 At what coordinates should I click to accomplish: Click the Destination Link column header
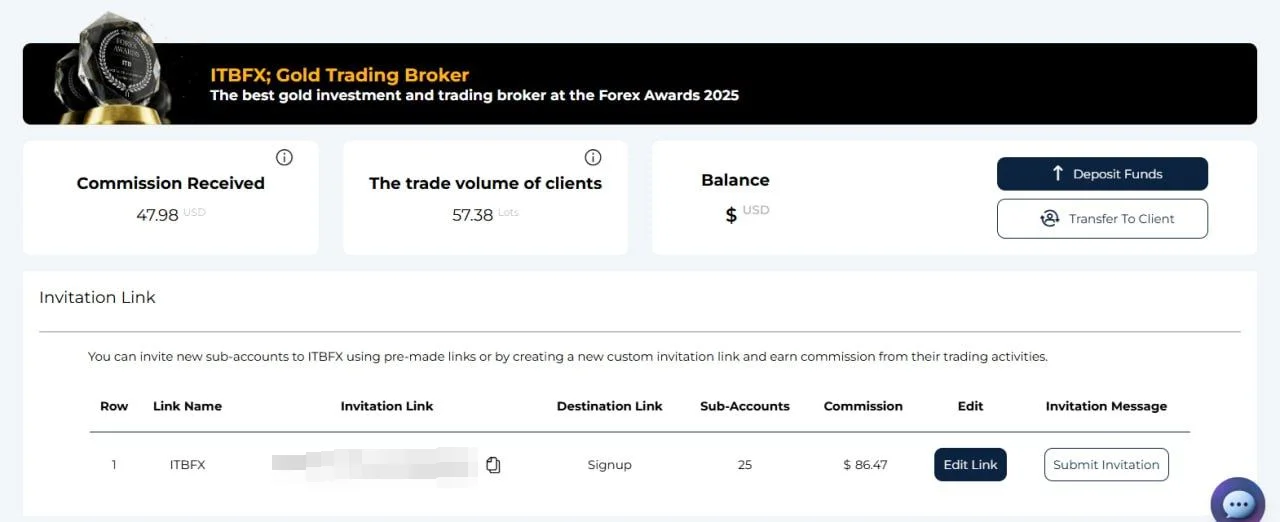[610, 406]
